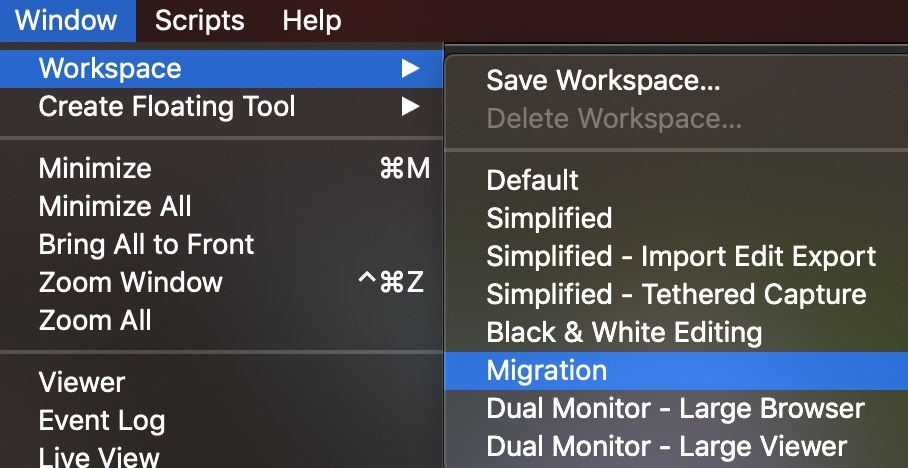Screen dimensions: 908x468
Task: Choose the Migration workspace
Action: (547, 370)
